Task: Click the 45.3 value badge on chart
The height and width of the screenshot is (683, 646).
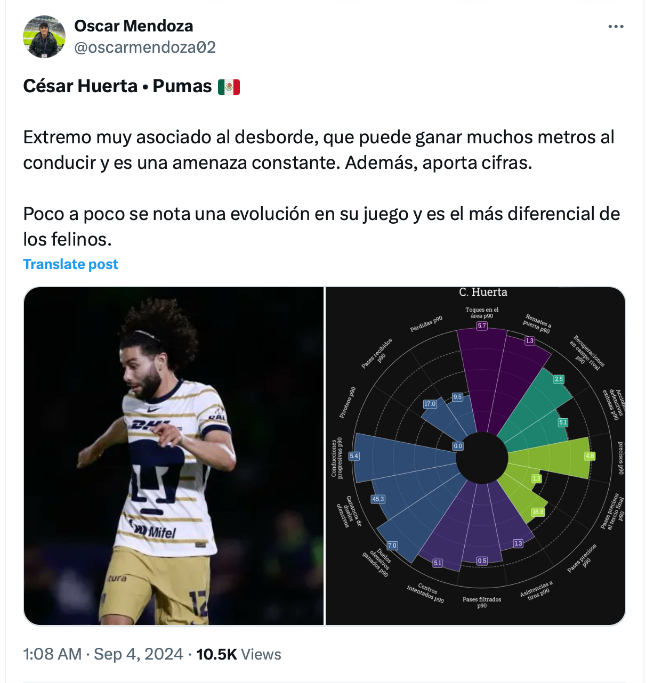Action: coord(378,498)
